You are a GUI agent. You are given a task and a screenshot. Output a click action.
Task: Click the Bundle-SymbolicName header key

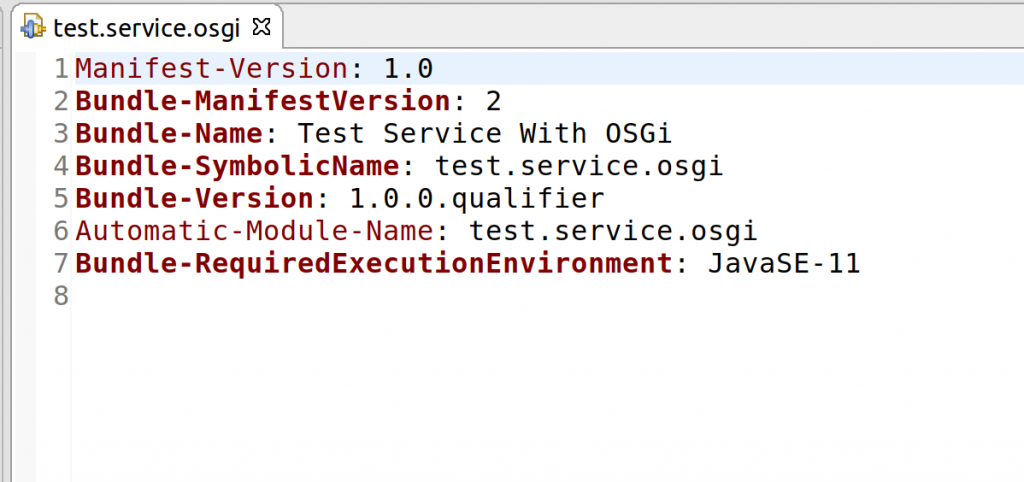(237, 167)
